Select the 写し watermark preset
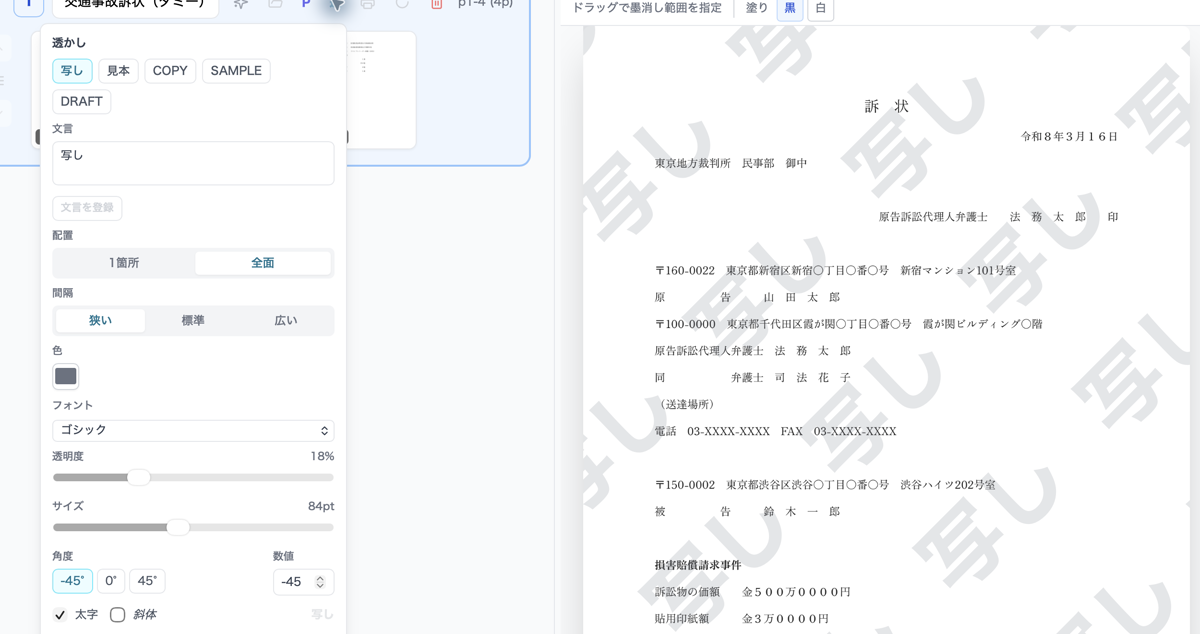Screen dimensions: 1200x634 tap(72, 71)
